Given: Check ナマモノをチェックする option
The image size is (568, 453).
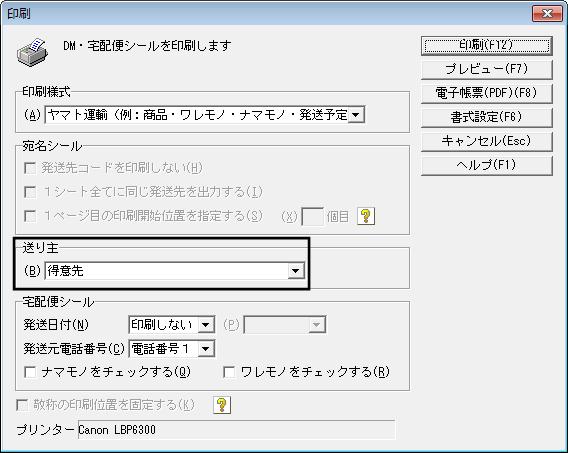Looking at the screenshot, I should click(x=30, y=372).
